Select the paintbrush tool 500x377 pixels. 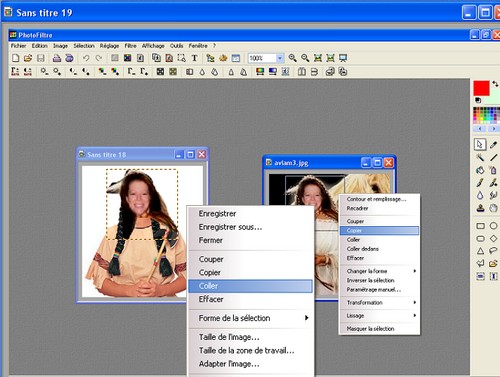[x=480, y=183]
